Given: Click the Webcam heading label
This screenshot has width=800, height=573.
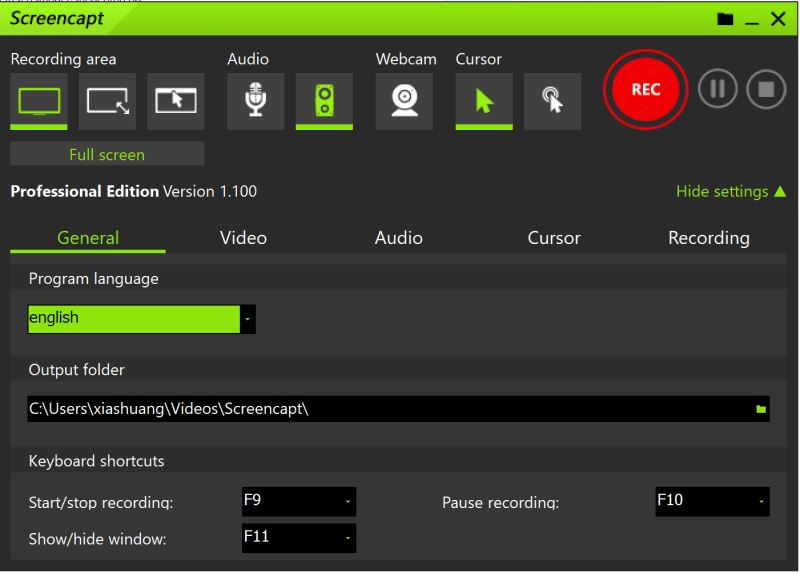Looking at the screenshot, I should pyautogui.click(x=406, y=59).
